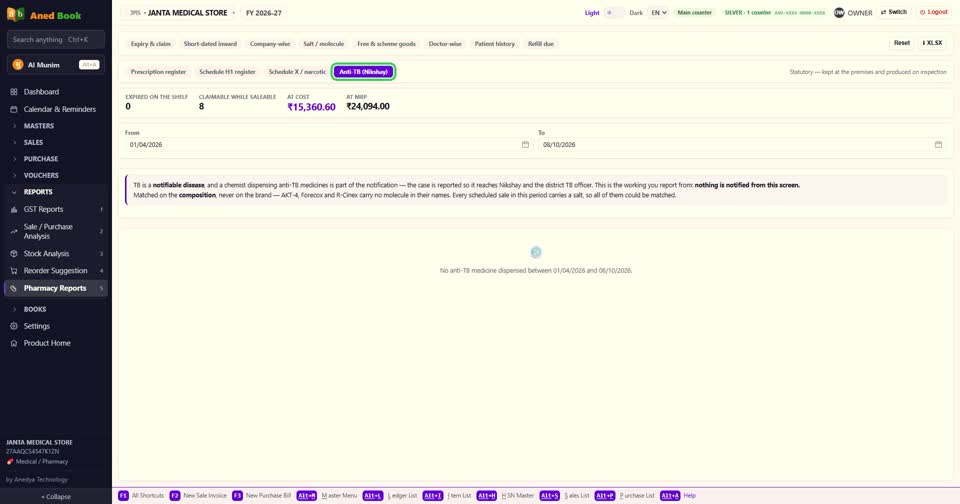Click the From date field 01/04/2026

click(x=328, y=145)
